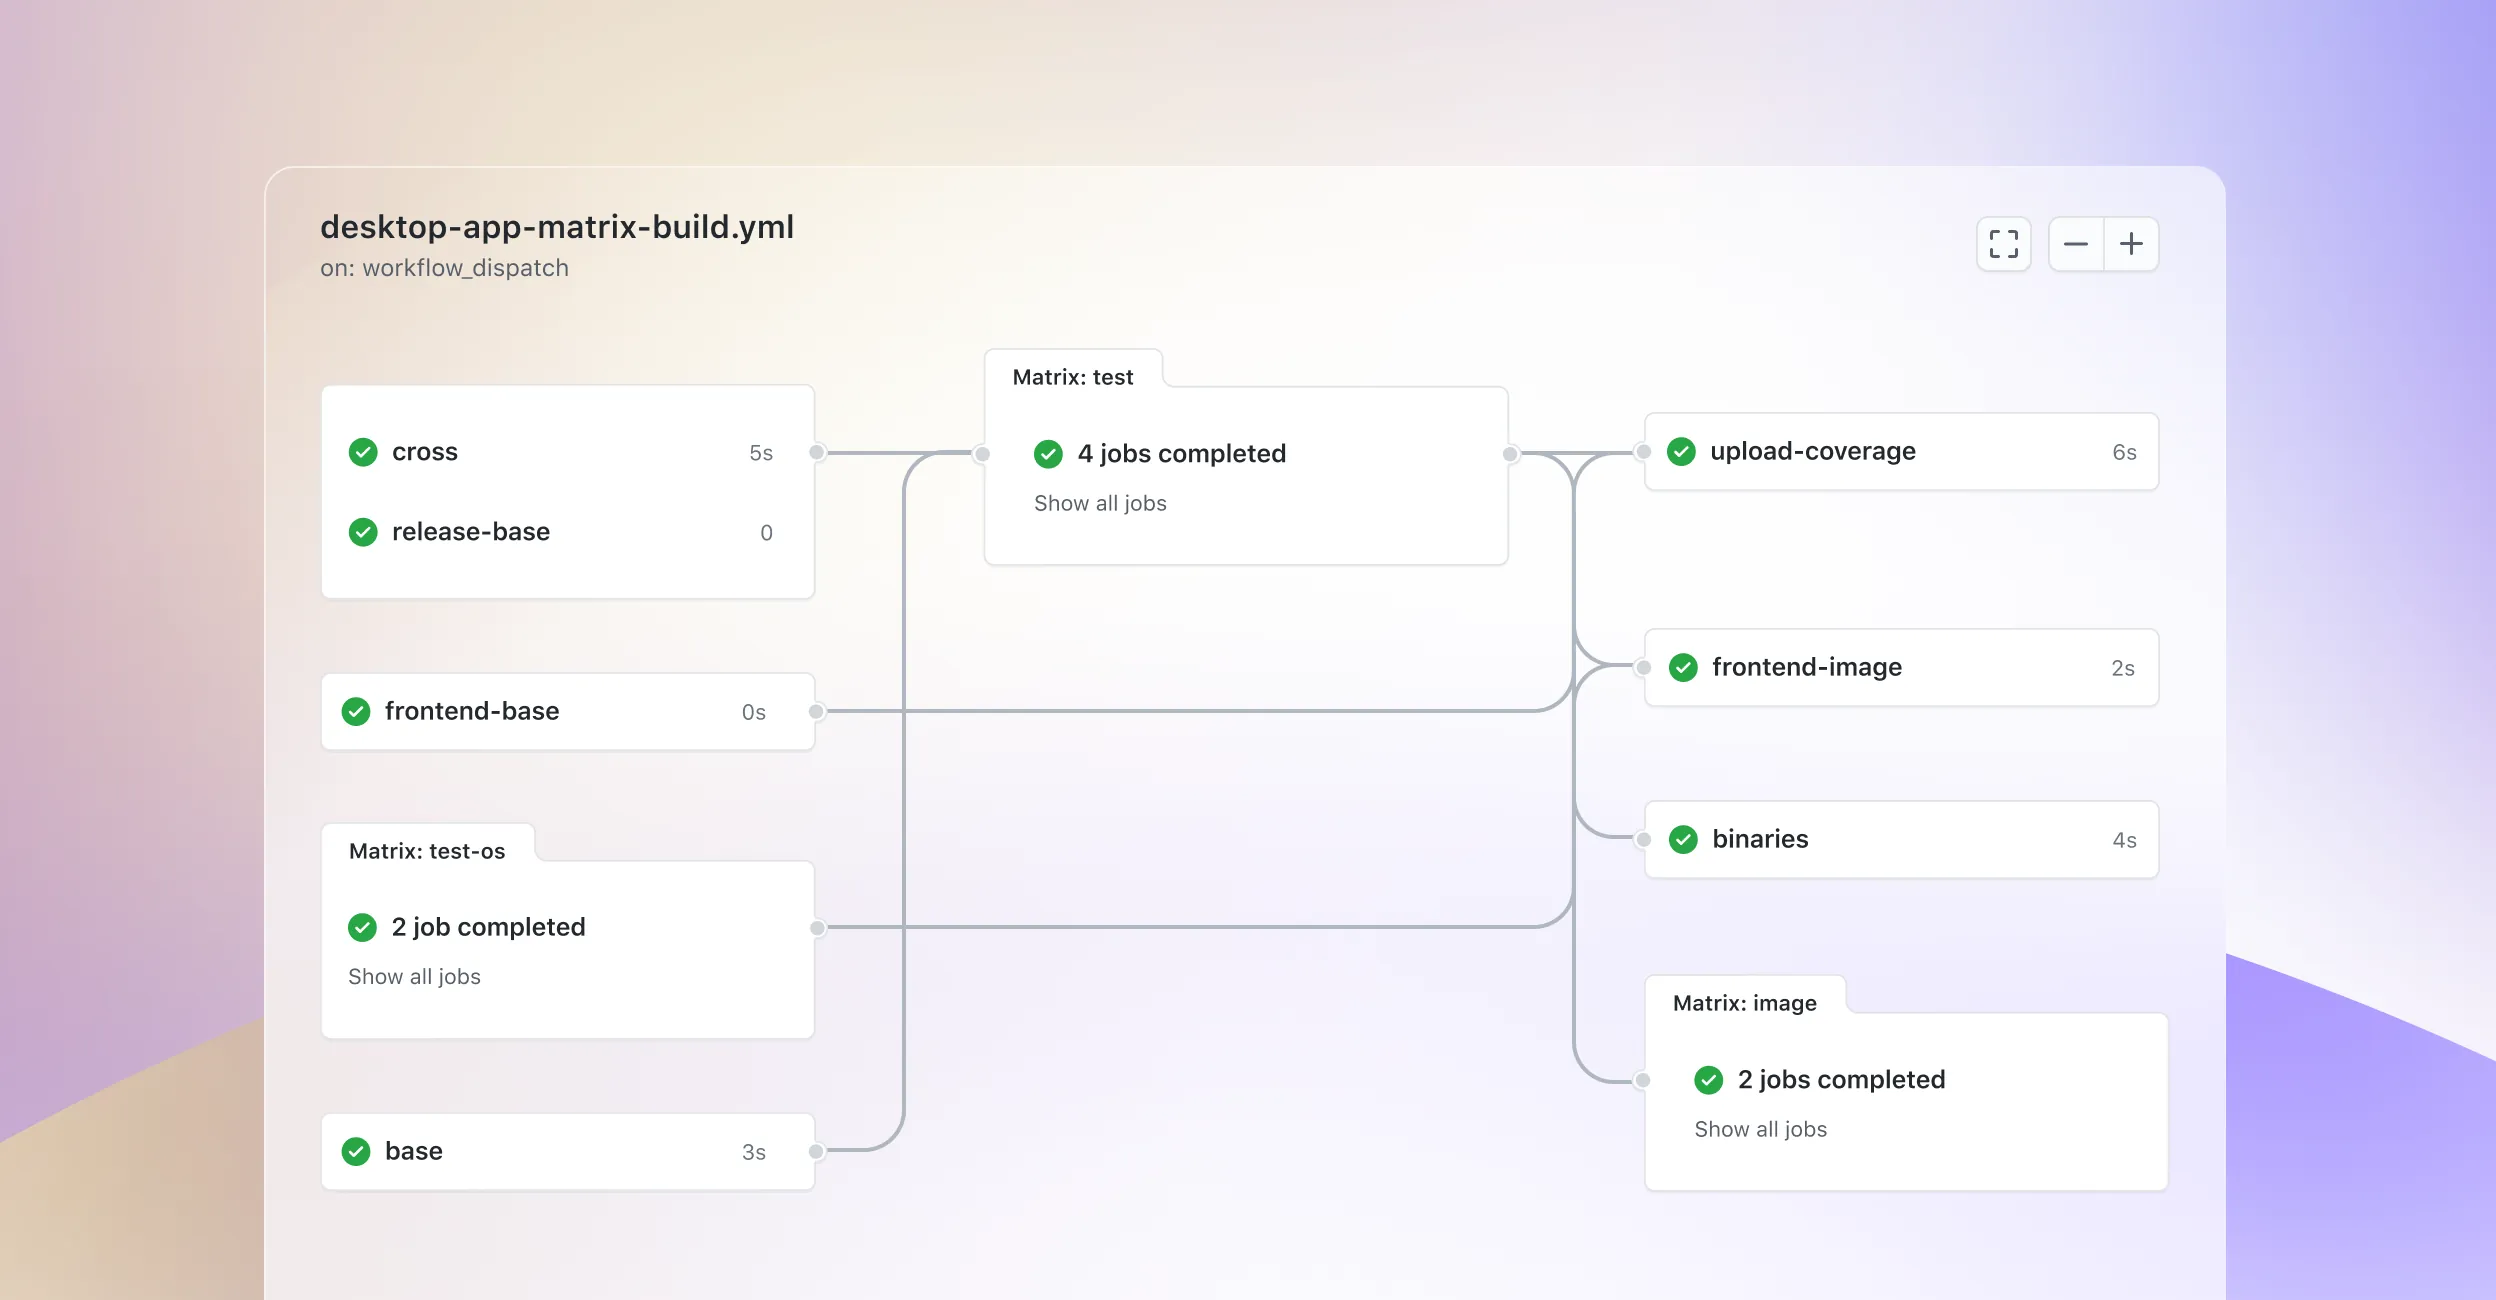Select the Matrix: image group label
The image size is (2496, 1300).
tap(1744, 1003)
